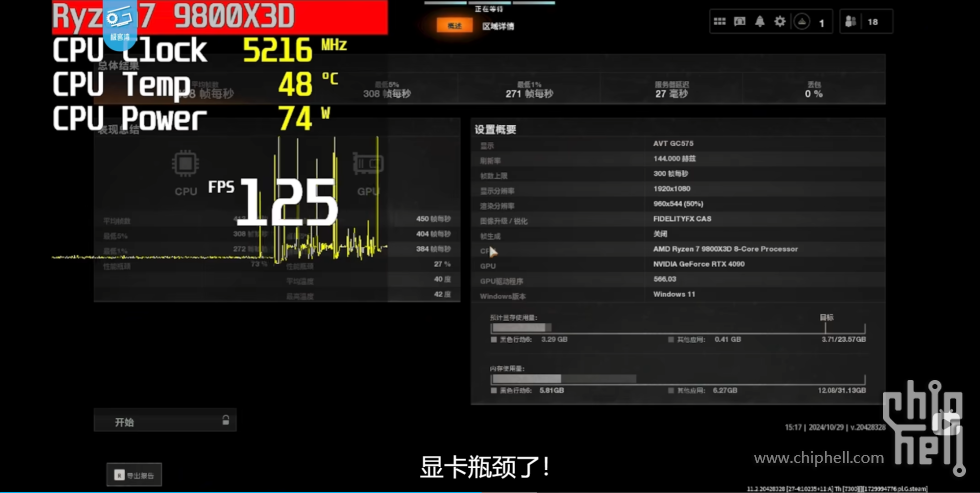Click the 目标 target marker on VRAM bar
Viewport: 980px width, 493px height.
(826, 318)
